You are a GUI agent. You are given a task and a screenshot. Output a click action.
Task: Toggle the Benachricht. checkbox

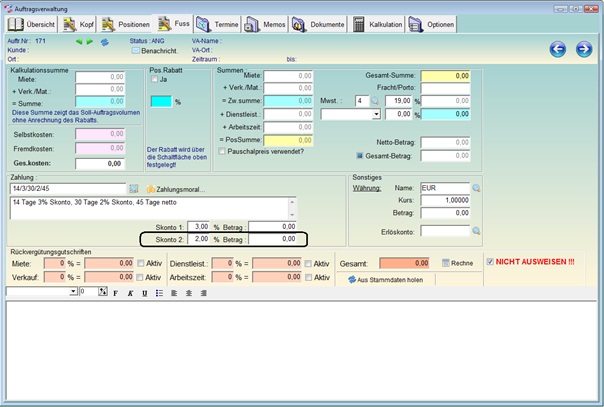coord(136,49)
